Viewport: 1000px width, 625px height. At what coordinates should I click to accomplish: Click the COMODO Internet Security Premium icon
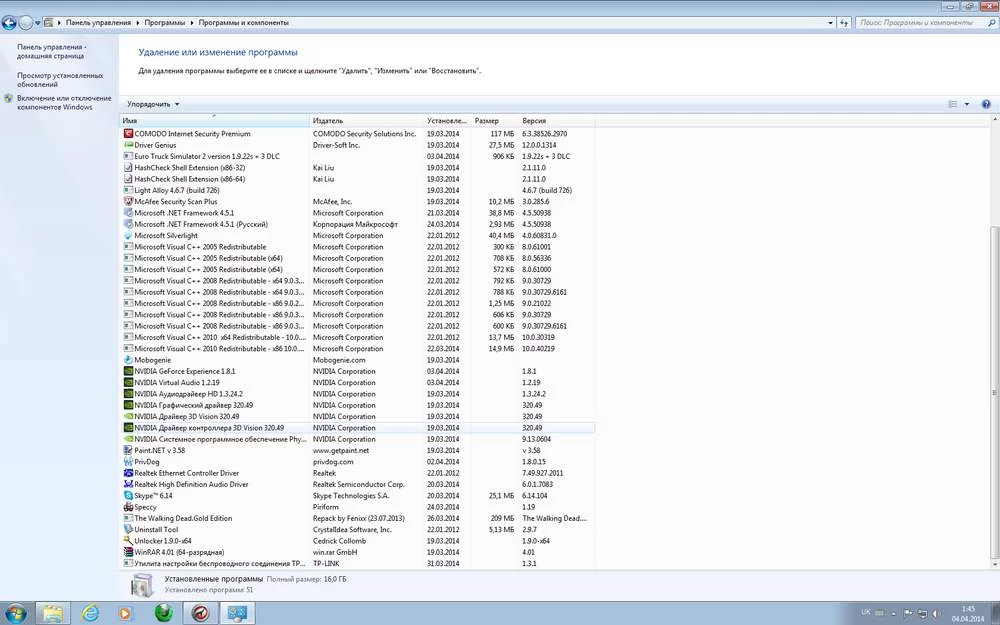(128, 133)
